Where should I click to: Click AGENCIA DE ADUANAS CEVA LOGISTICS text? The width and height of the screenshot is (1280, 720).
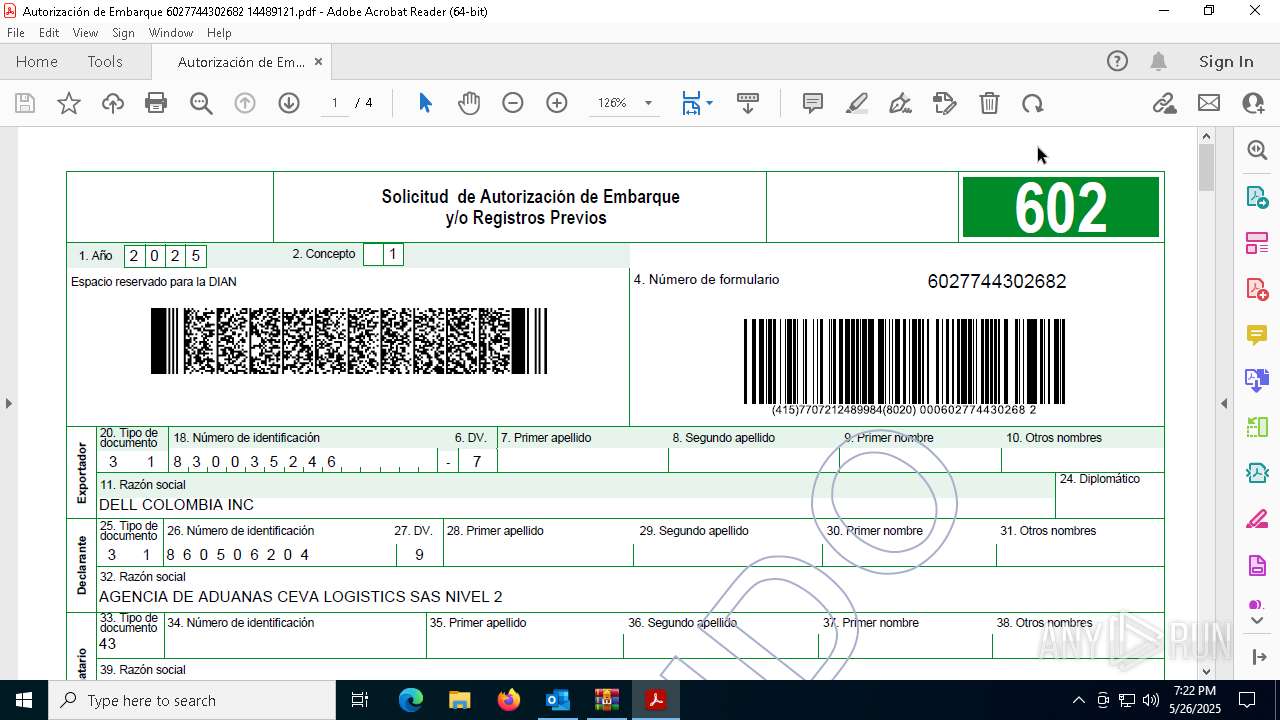pos(300,597)
